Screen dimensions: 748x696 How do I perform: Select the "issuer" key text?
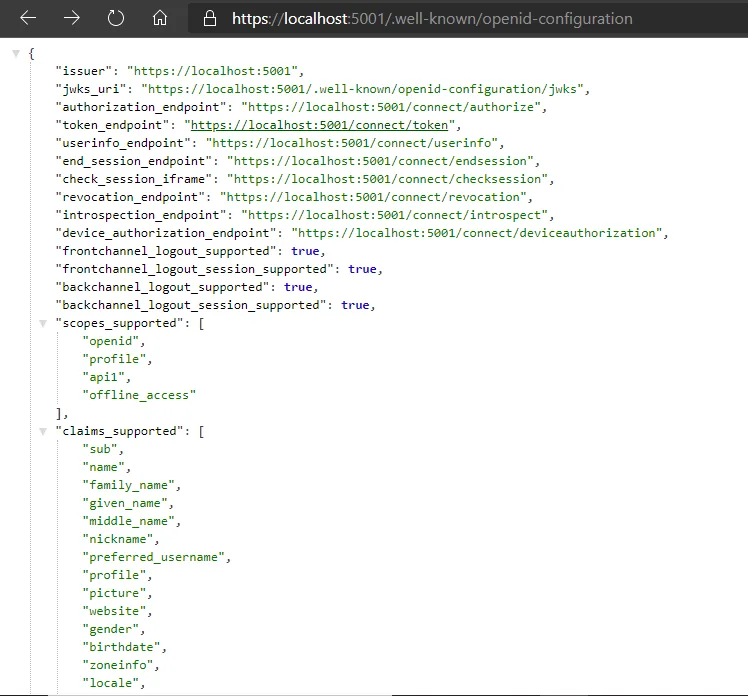click(83, 71)
